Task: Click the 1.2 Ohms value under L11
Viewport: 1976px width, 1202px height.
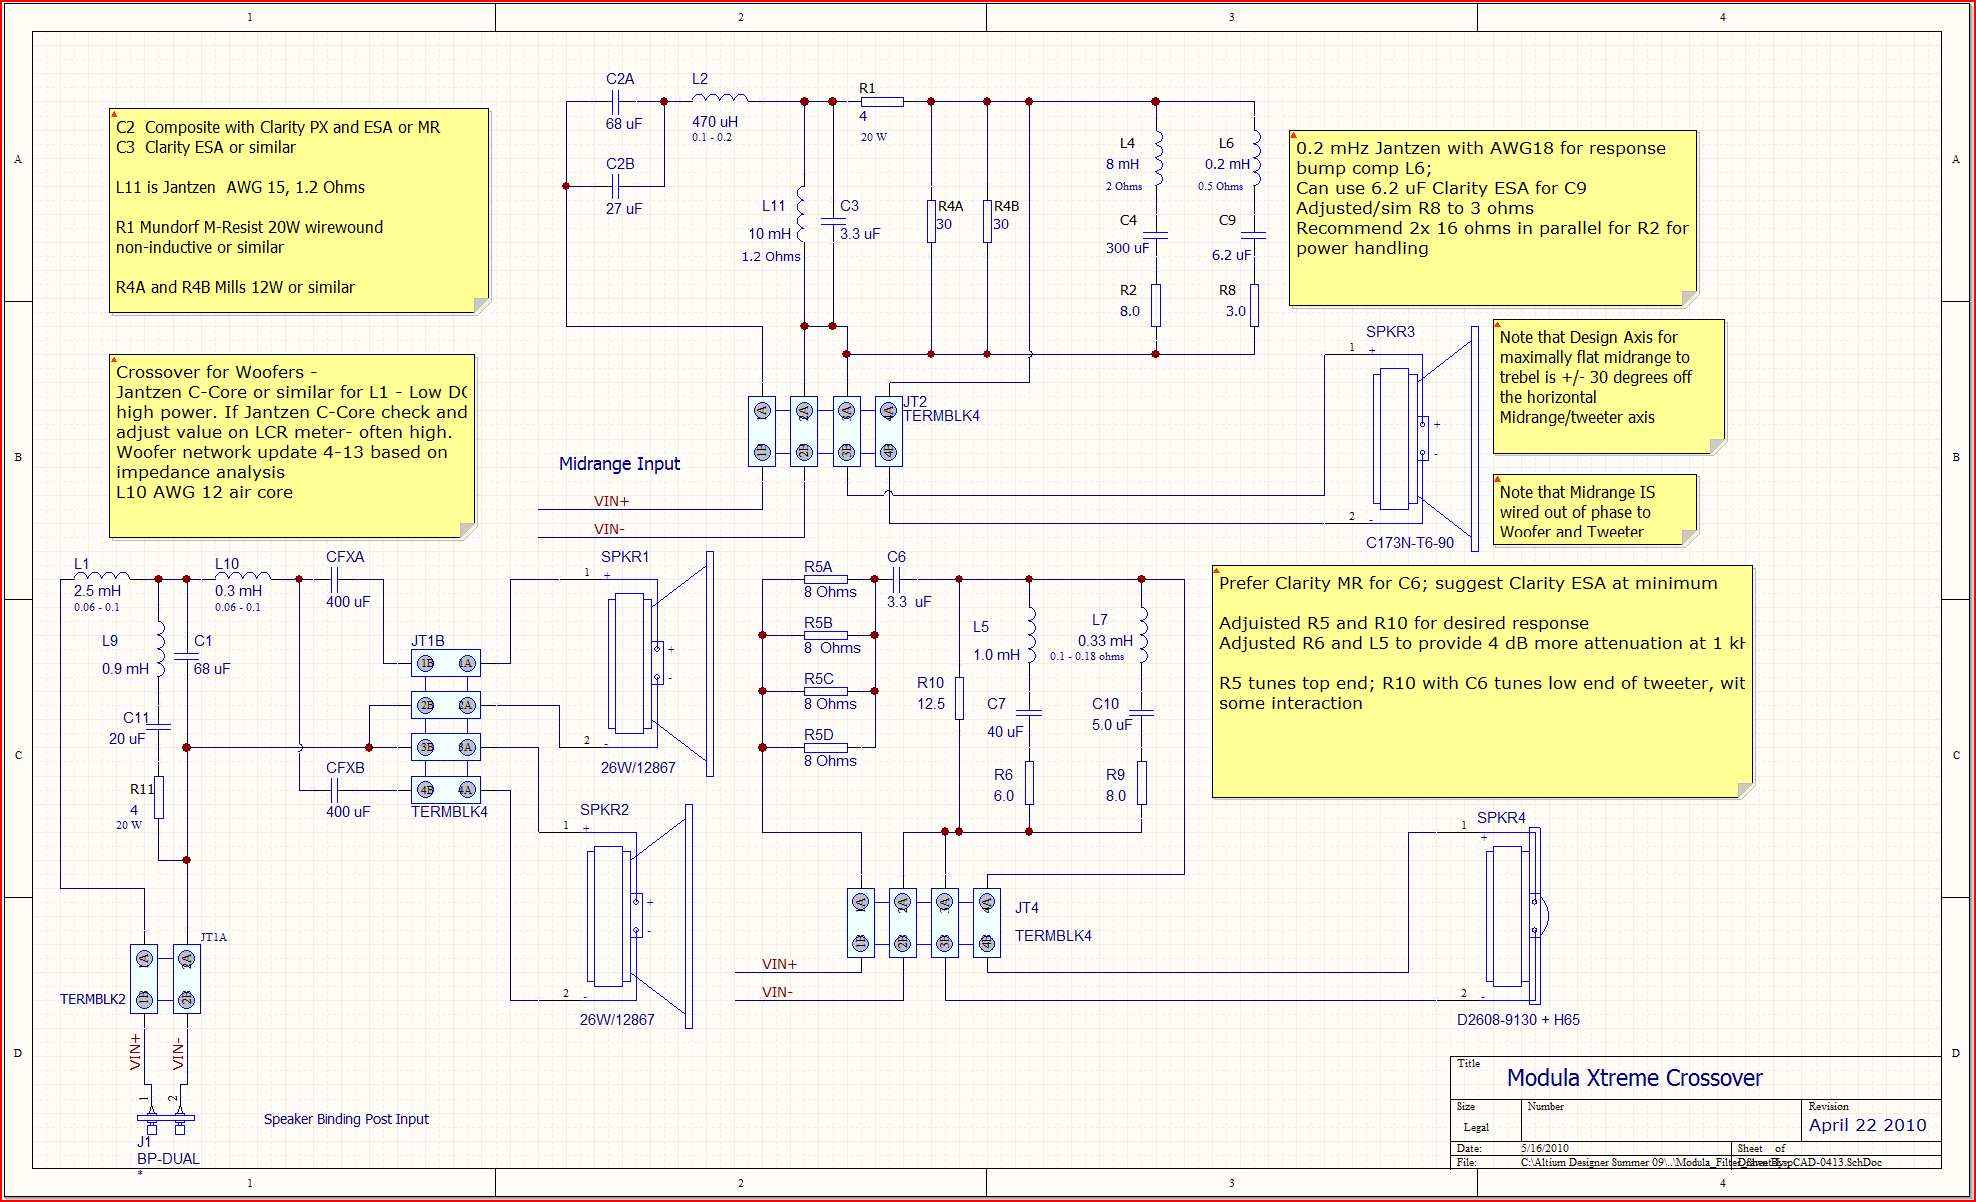Action: pyautogui.click(x=771, y=257)
